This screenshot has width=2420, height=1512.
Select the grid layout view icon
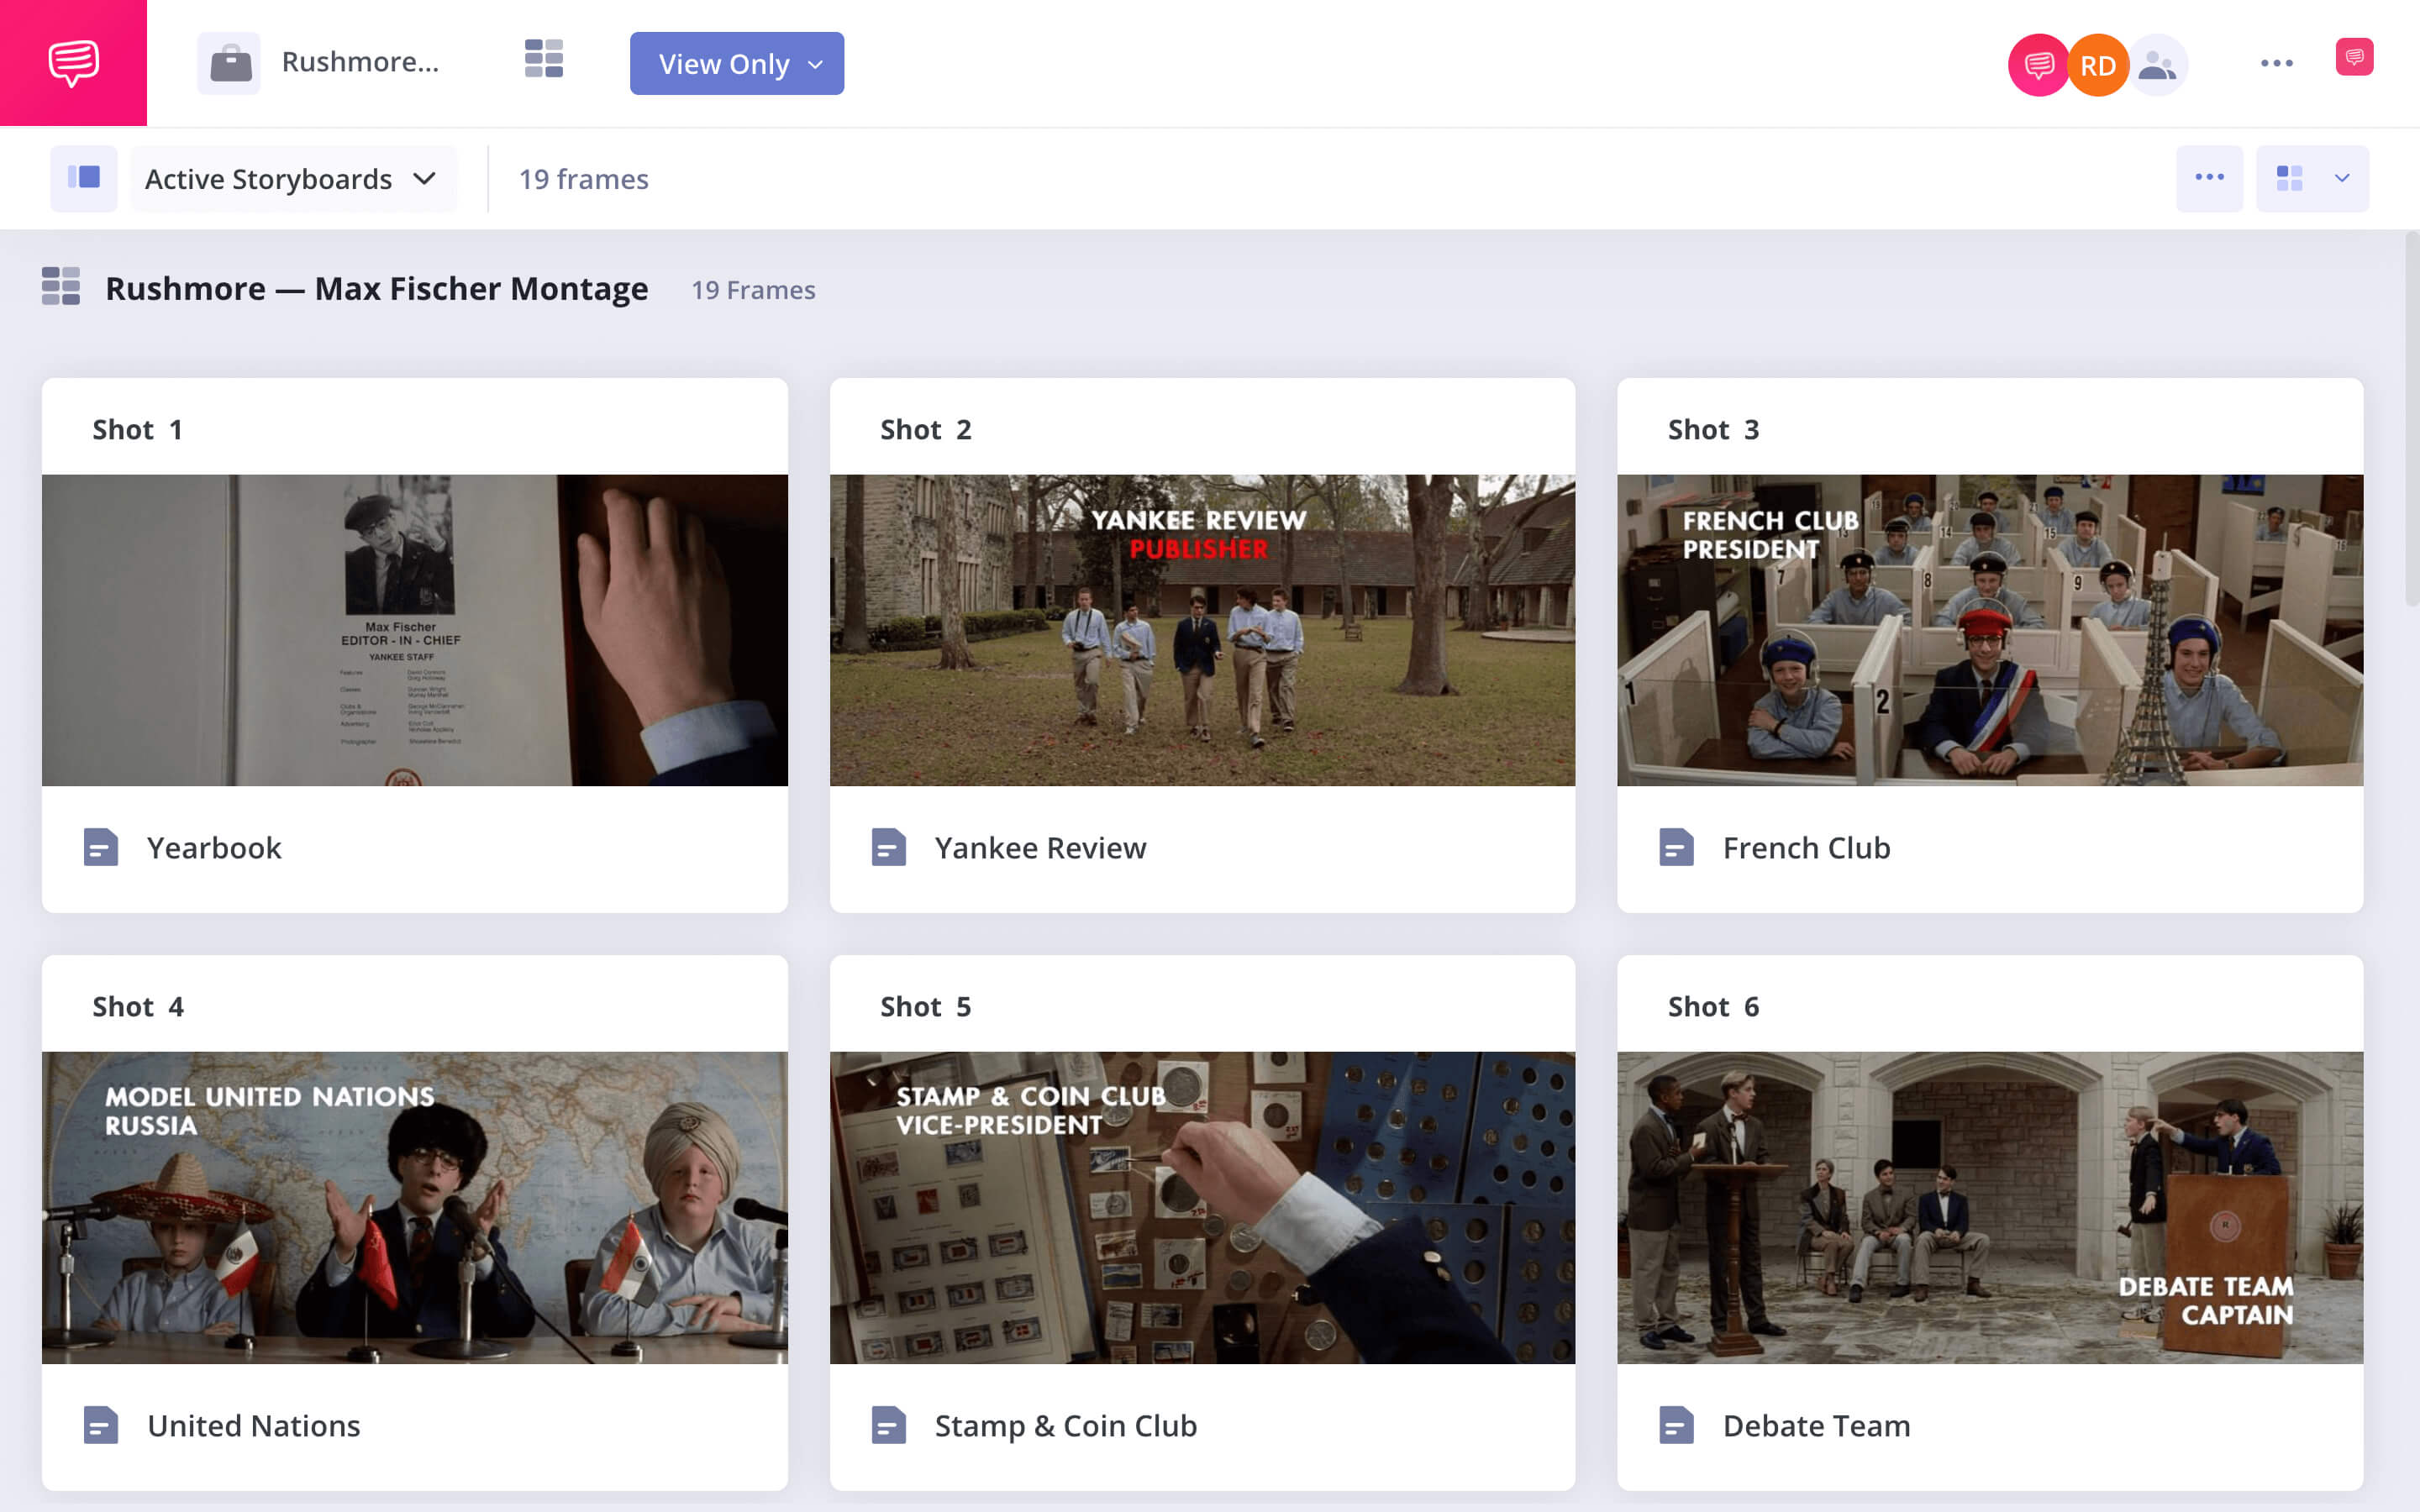click(2290, 178)
